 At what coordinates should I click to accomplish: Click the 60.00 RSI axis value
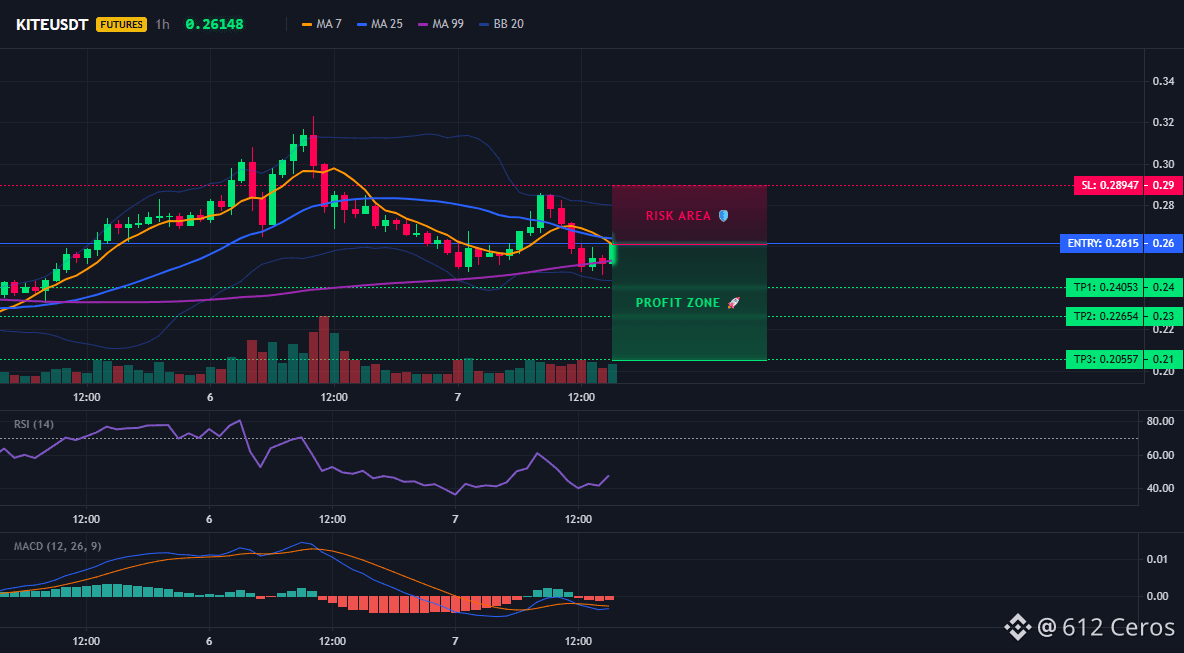coord(1159,455)
